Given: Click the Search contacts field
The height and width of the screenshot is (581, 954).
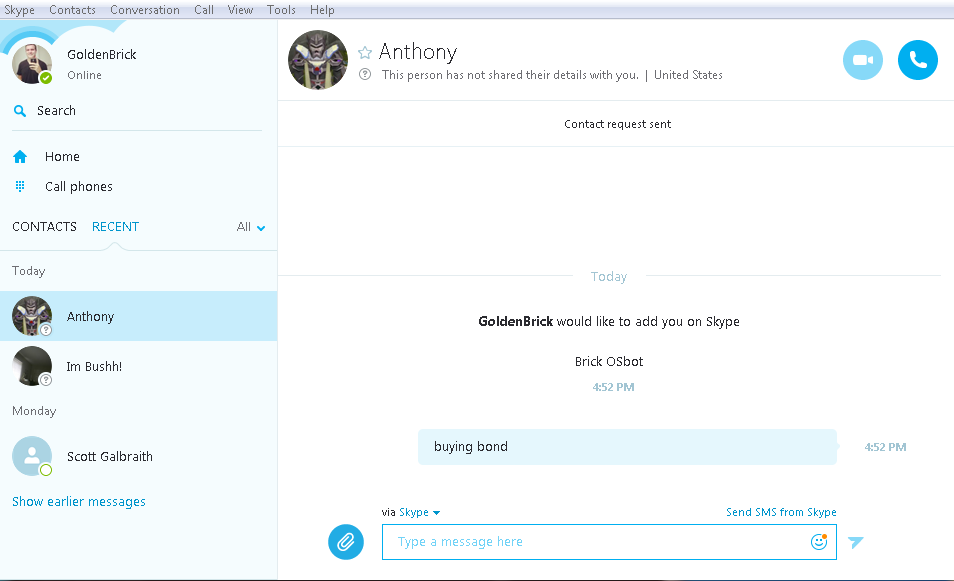Looking at the screenshot, I should click(x=137, y=111).
